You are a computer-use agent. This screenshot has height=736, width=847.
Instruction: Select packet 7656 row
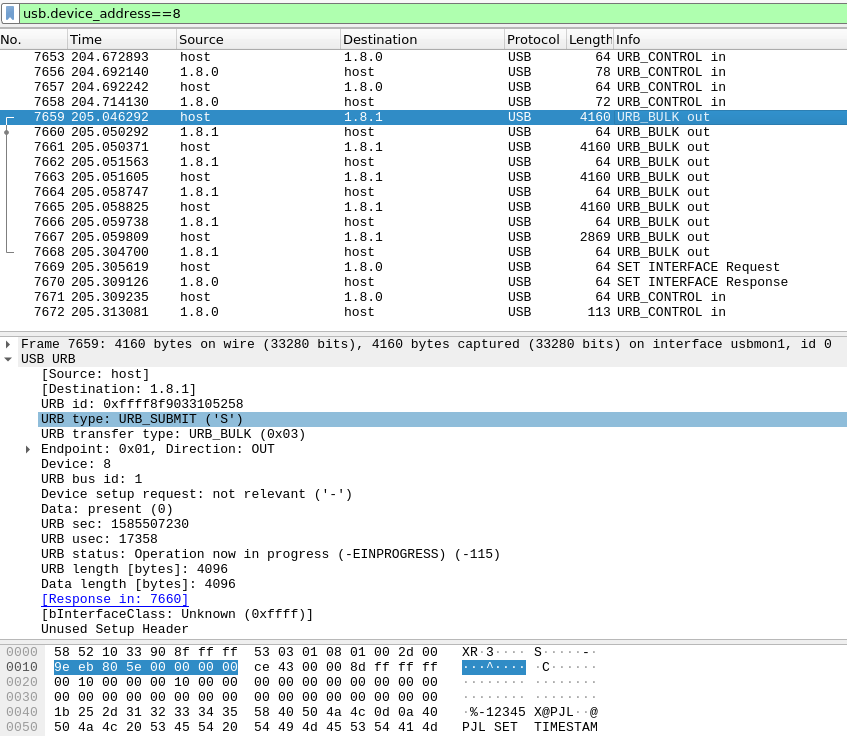[x=424, y=72]
